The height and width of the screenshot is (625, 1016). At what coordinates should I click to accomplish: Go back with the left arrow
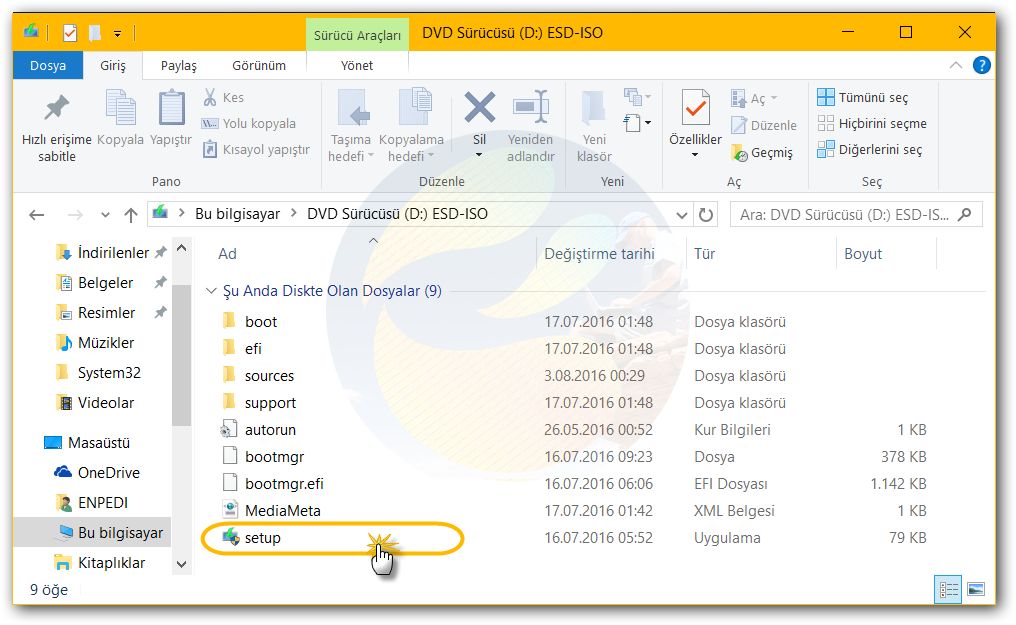tap(37, 214)
